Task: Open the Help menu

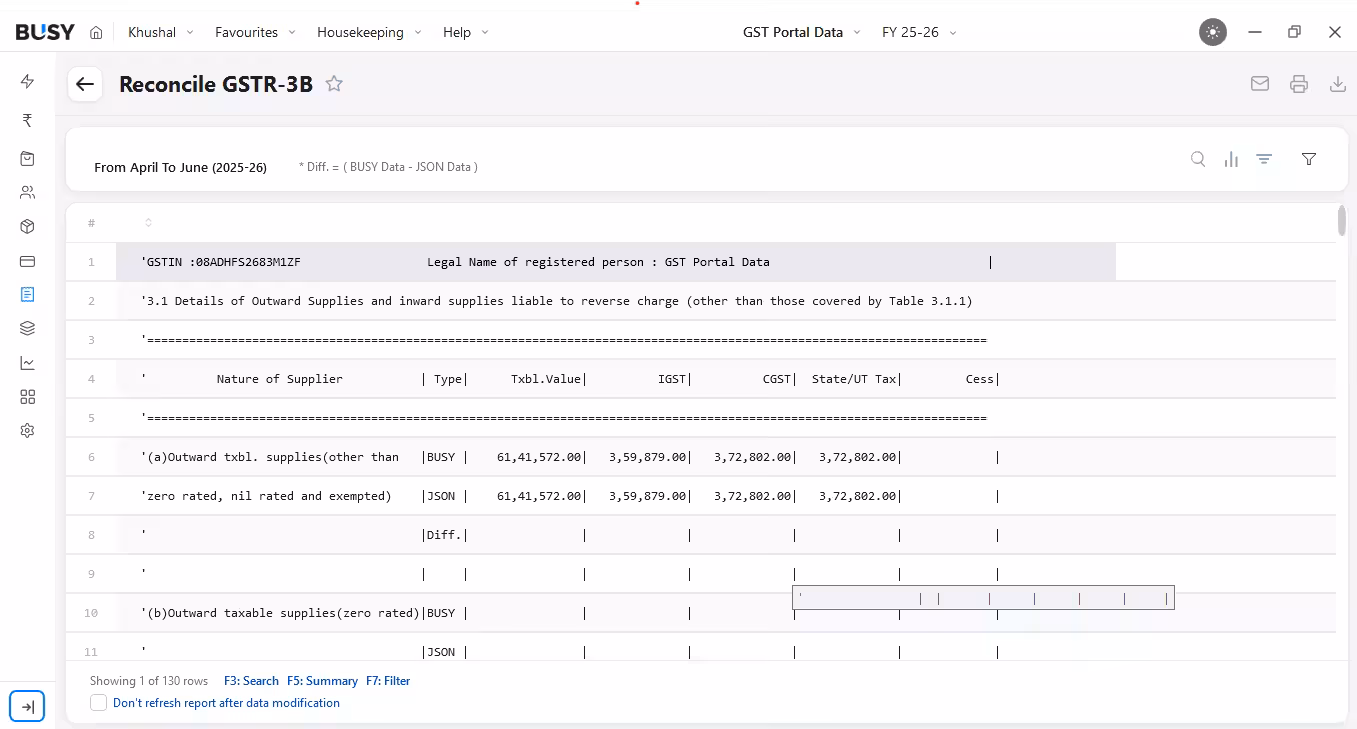Action: (466, 32)
